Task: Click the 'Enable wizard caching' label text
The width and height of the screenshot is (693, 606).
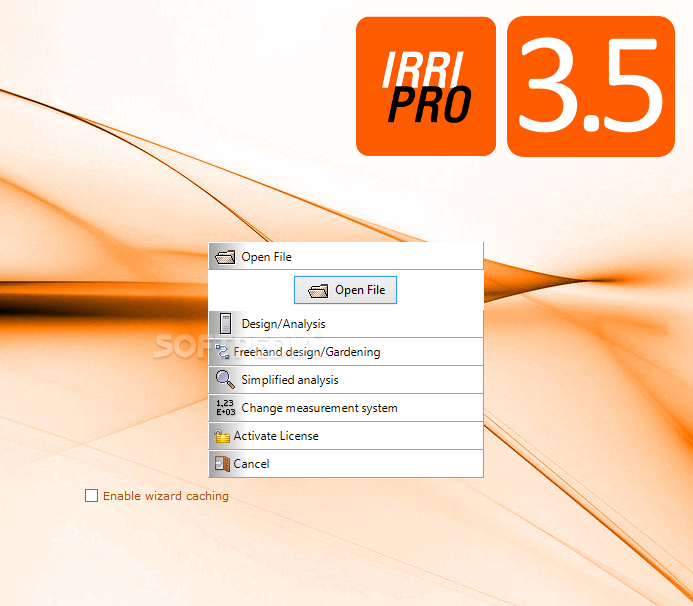Action: [x=166, y=496]
